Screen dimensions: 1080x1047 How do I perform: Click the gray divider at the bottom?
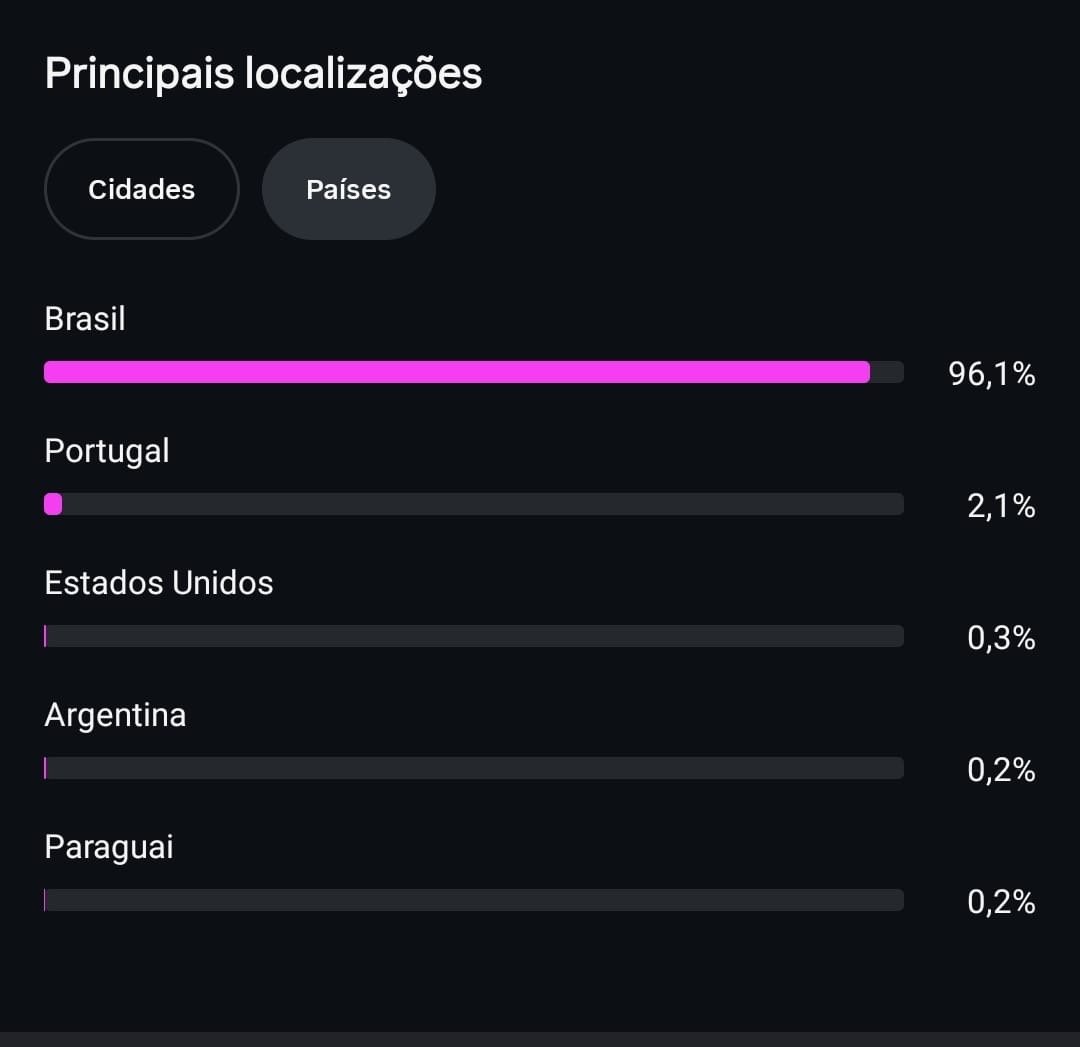pos(540,1039)
